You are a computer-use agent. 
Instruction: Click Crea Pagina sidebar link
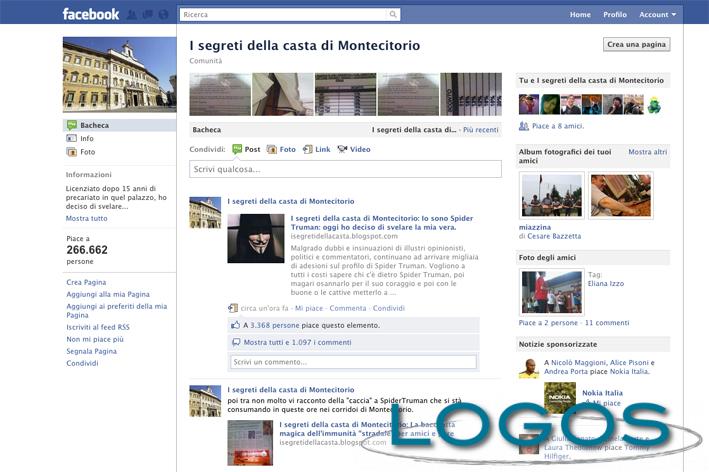click(x=86, y=282)
